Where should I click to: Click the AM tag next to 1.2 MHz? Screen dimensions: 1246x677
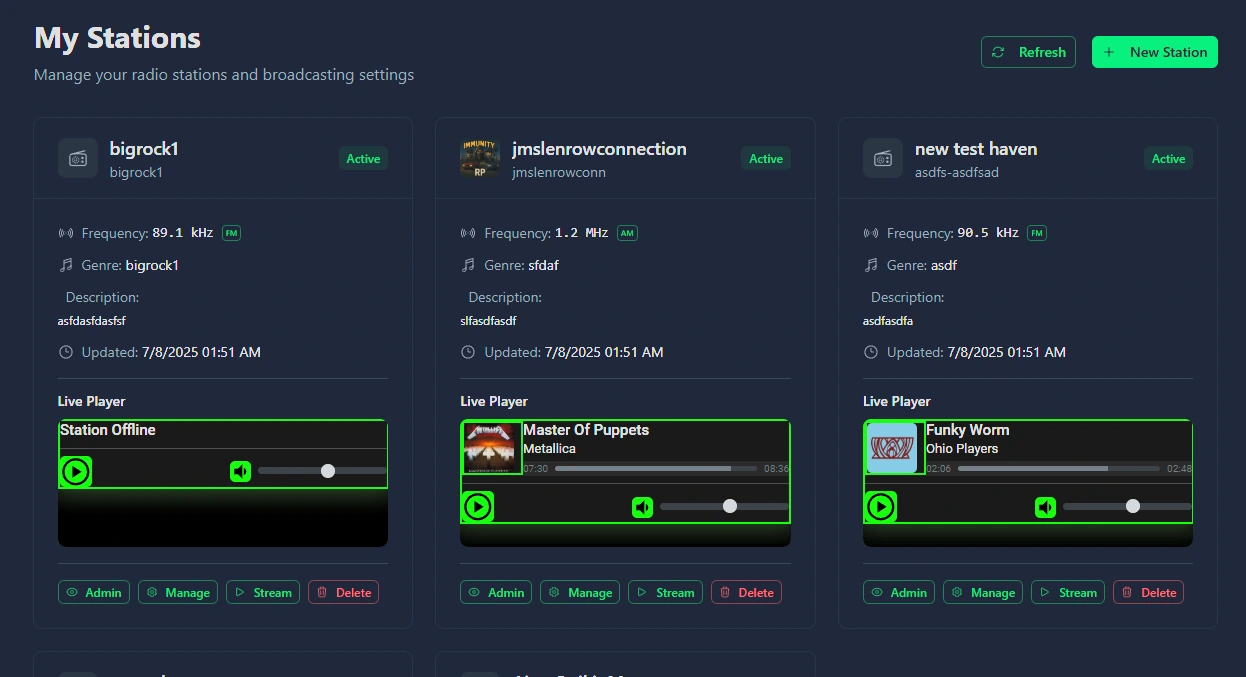click(627, 233)
